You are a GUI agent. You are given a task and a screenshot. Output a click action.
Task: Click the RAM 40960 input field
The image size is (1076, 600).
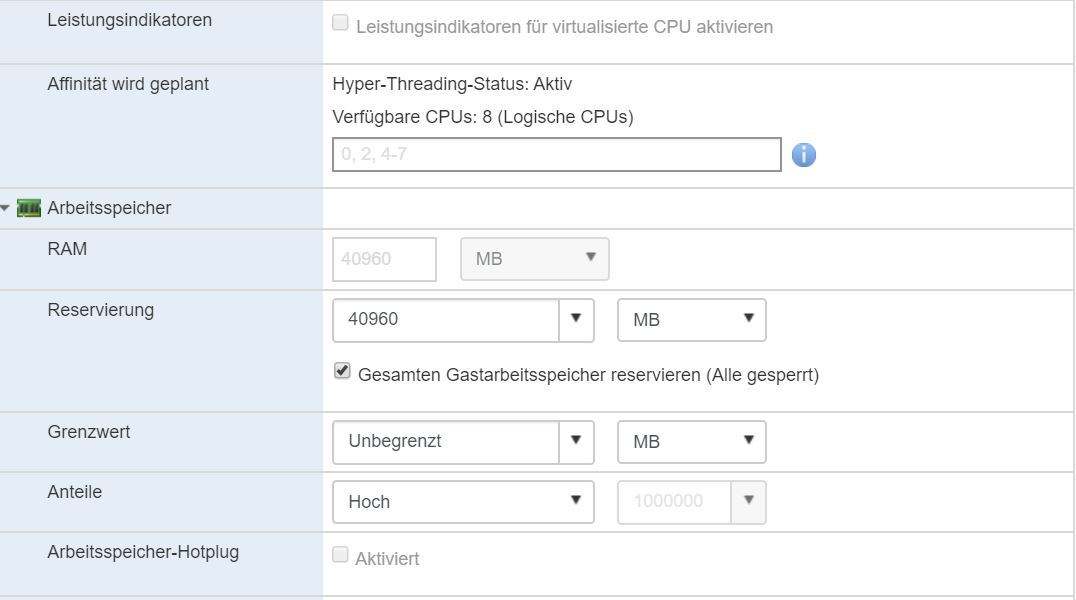pyautogui.click(x=384, y=259)
